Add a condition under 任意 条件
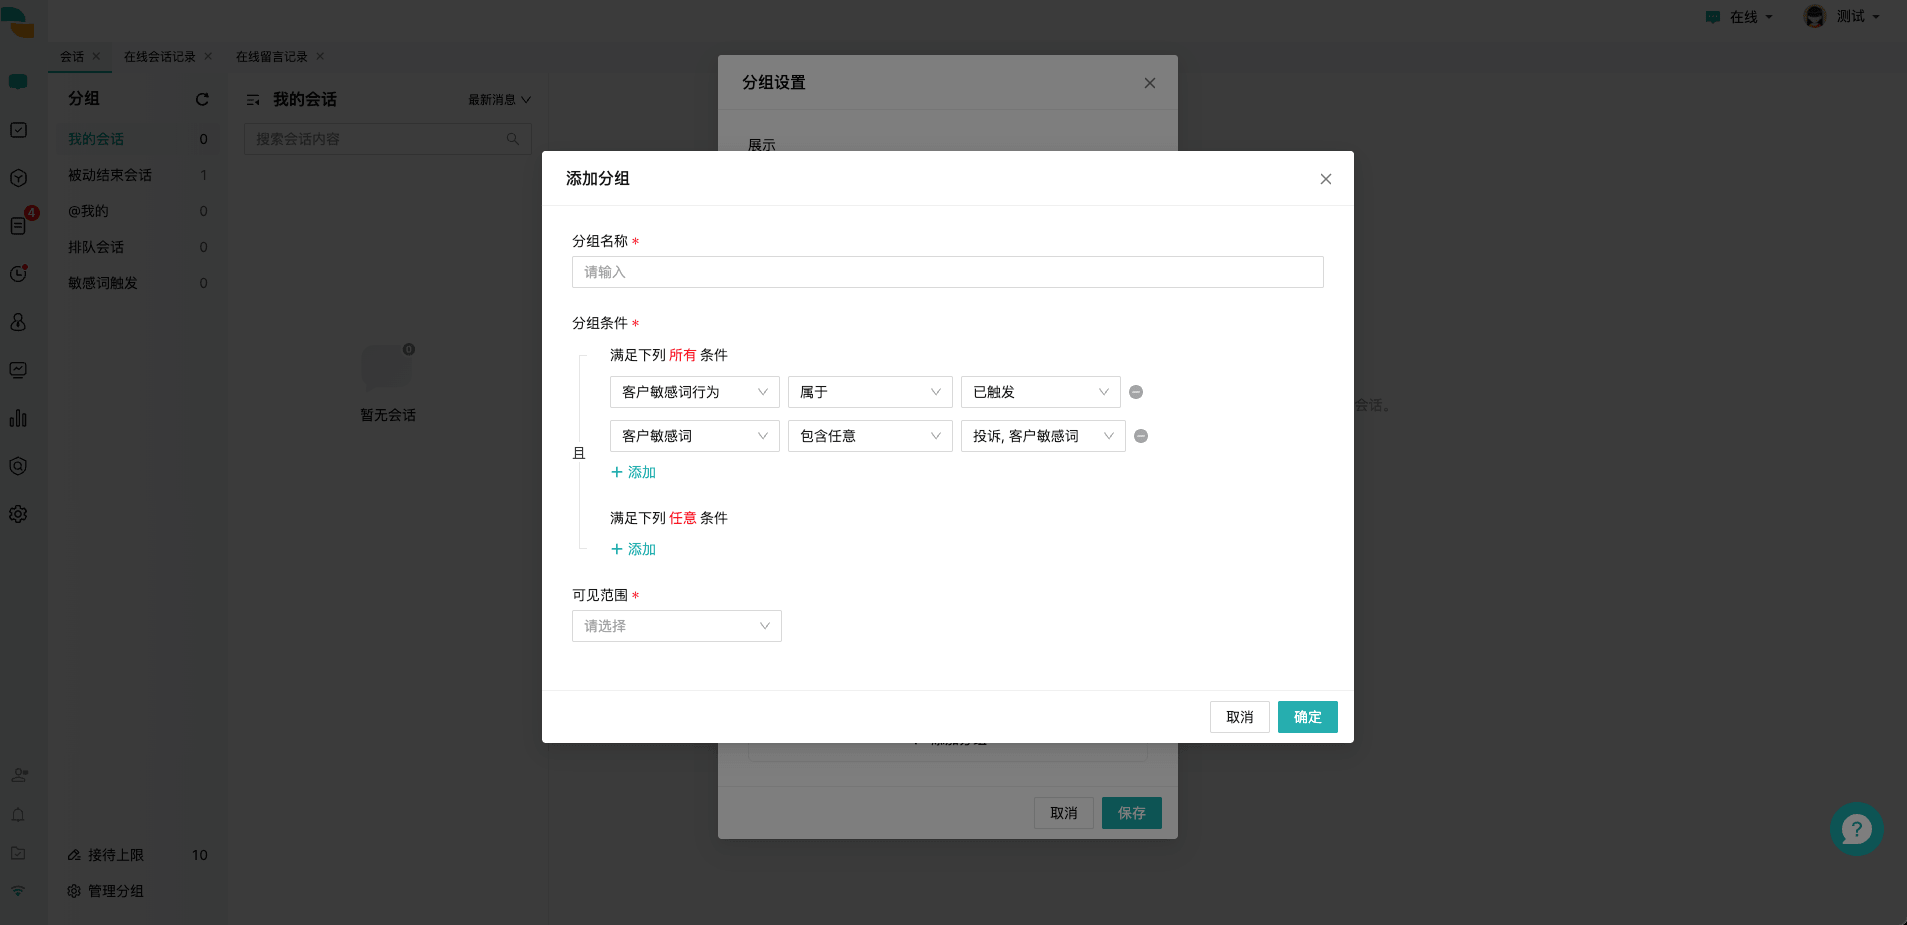Screen dimensions: 1907x925 634,549
